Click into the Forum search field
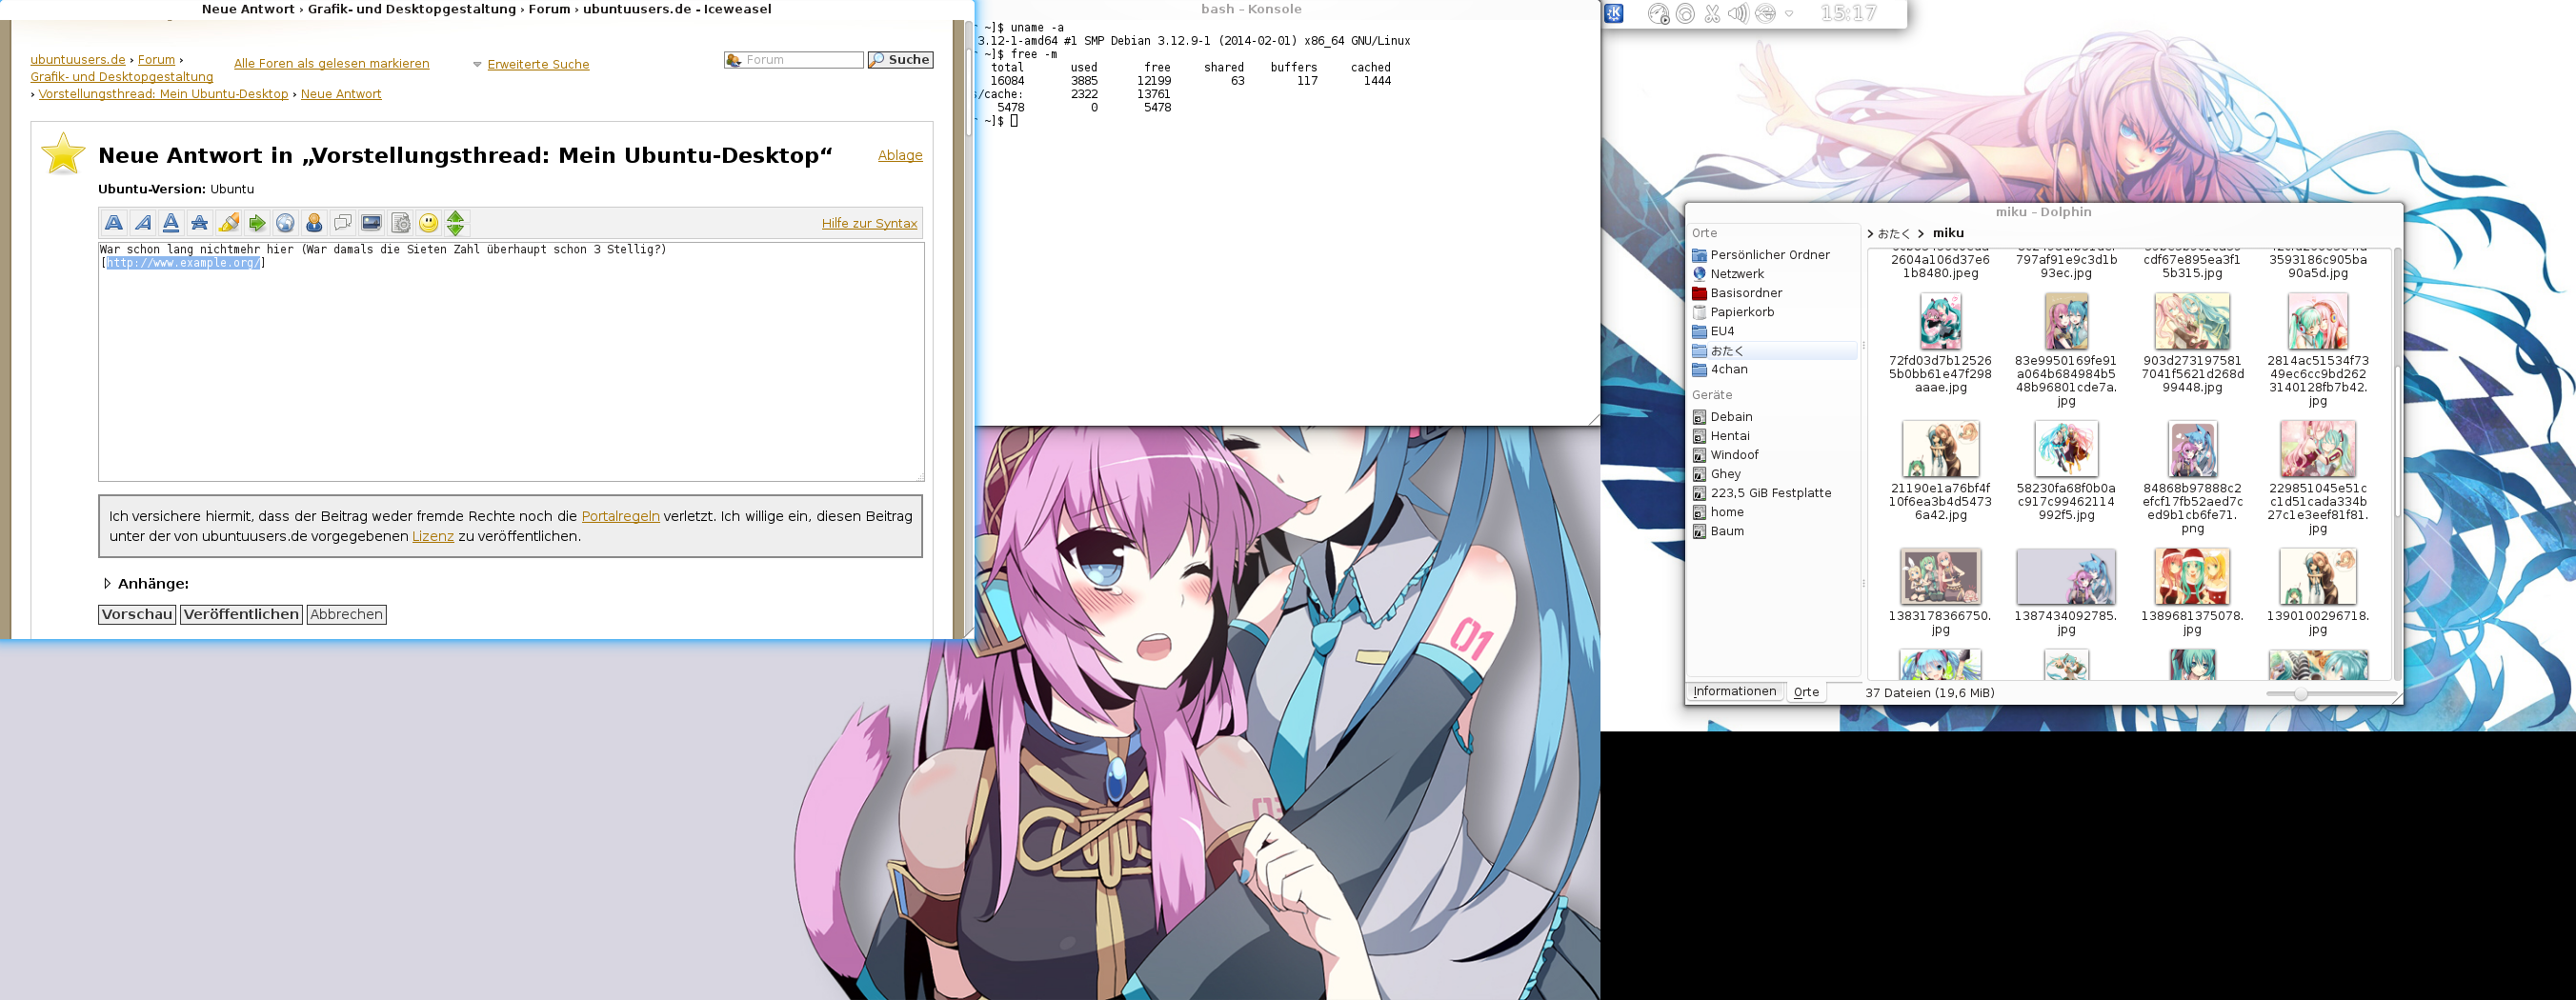 (793, 60)
